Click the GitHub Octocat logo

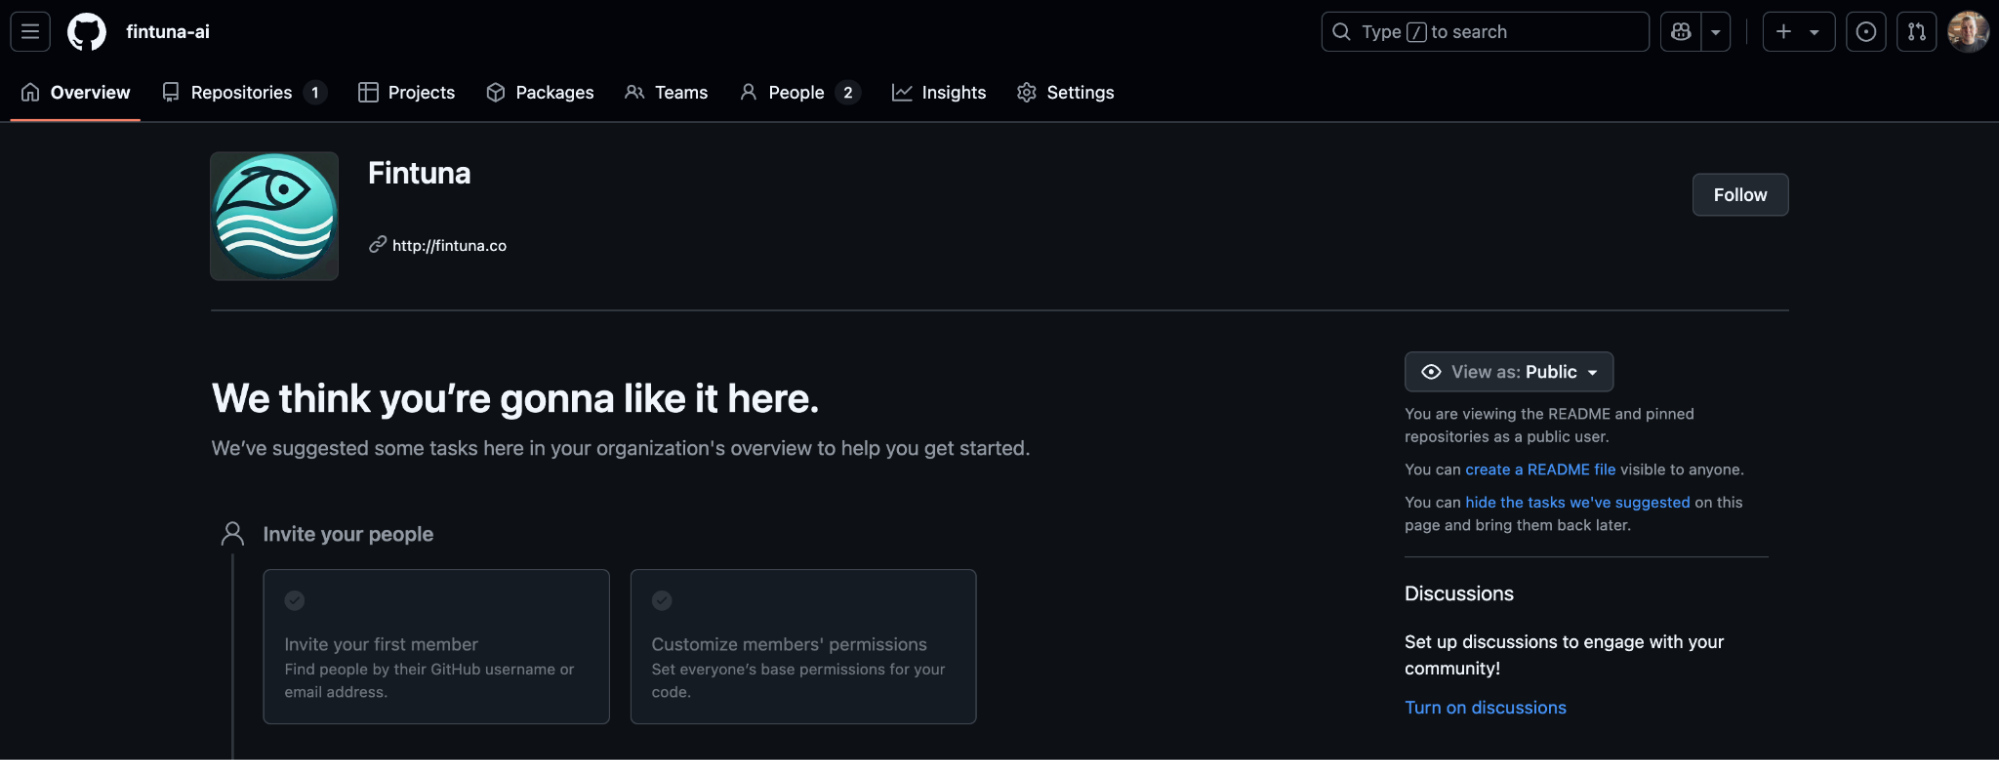pos(87,32)
